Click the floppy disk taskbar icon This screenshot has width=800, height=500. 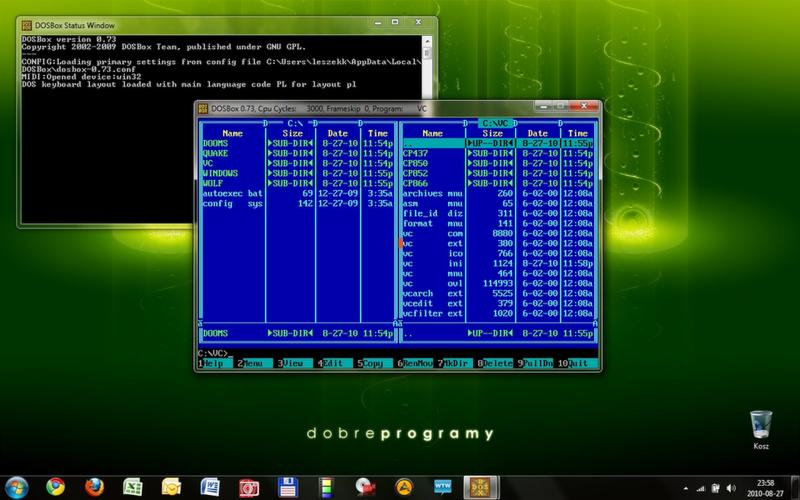click(x=288, y=487)
